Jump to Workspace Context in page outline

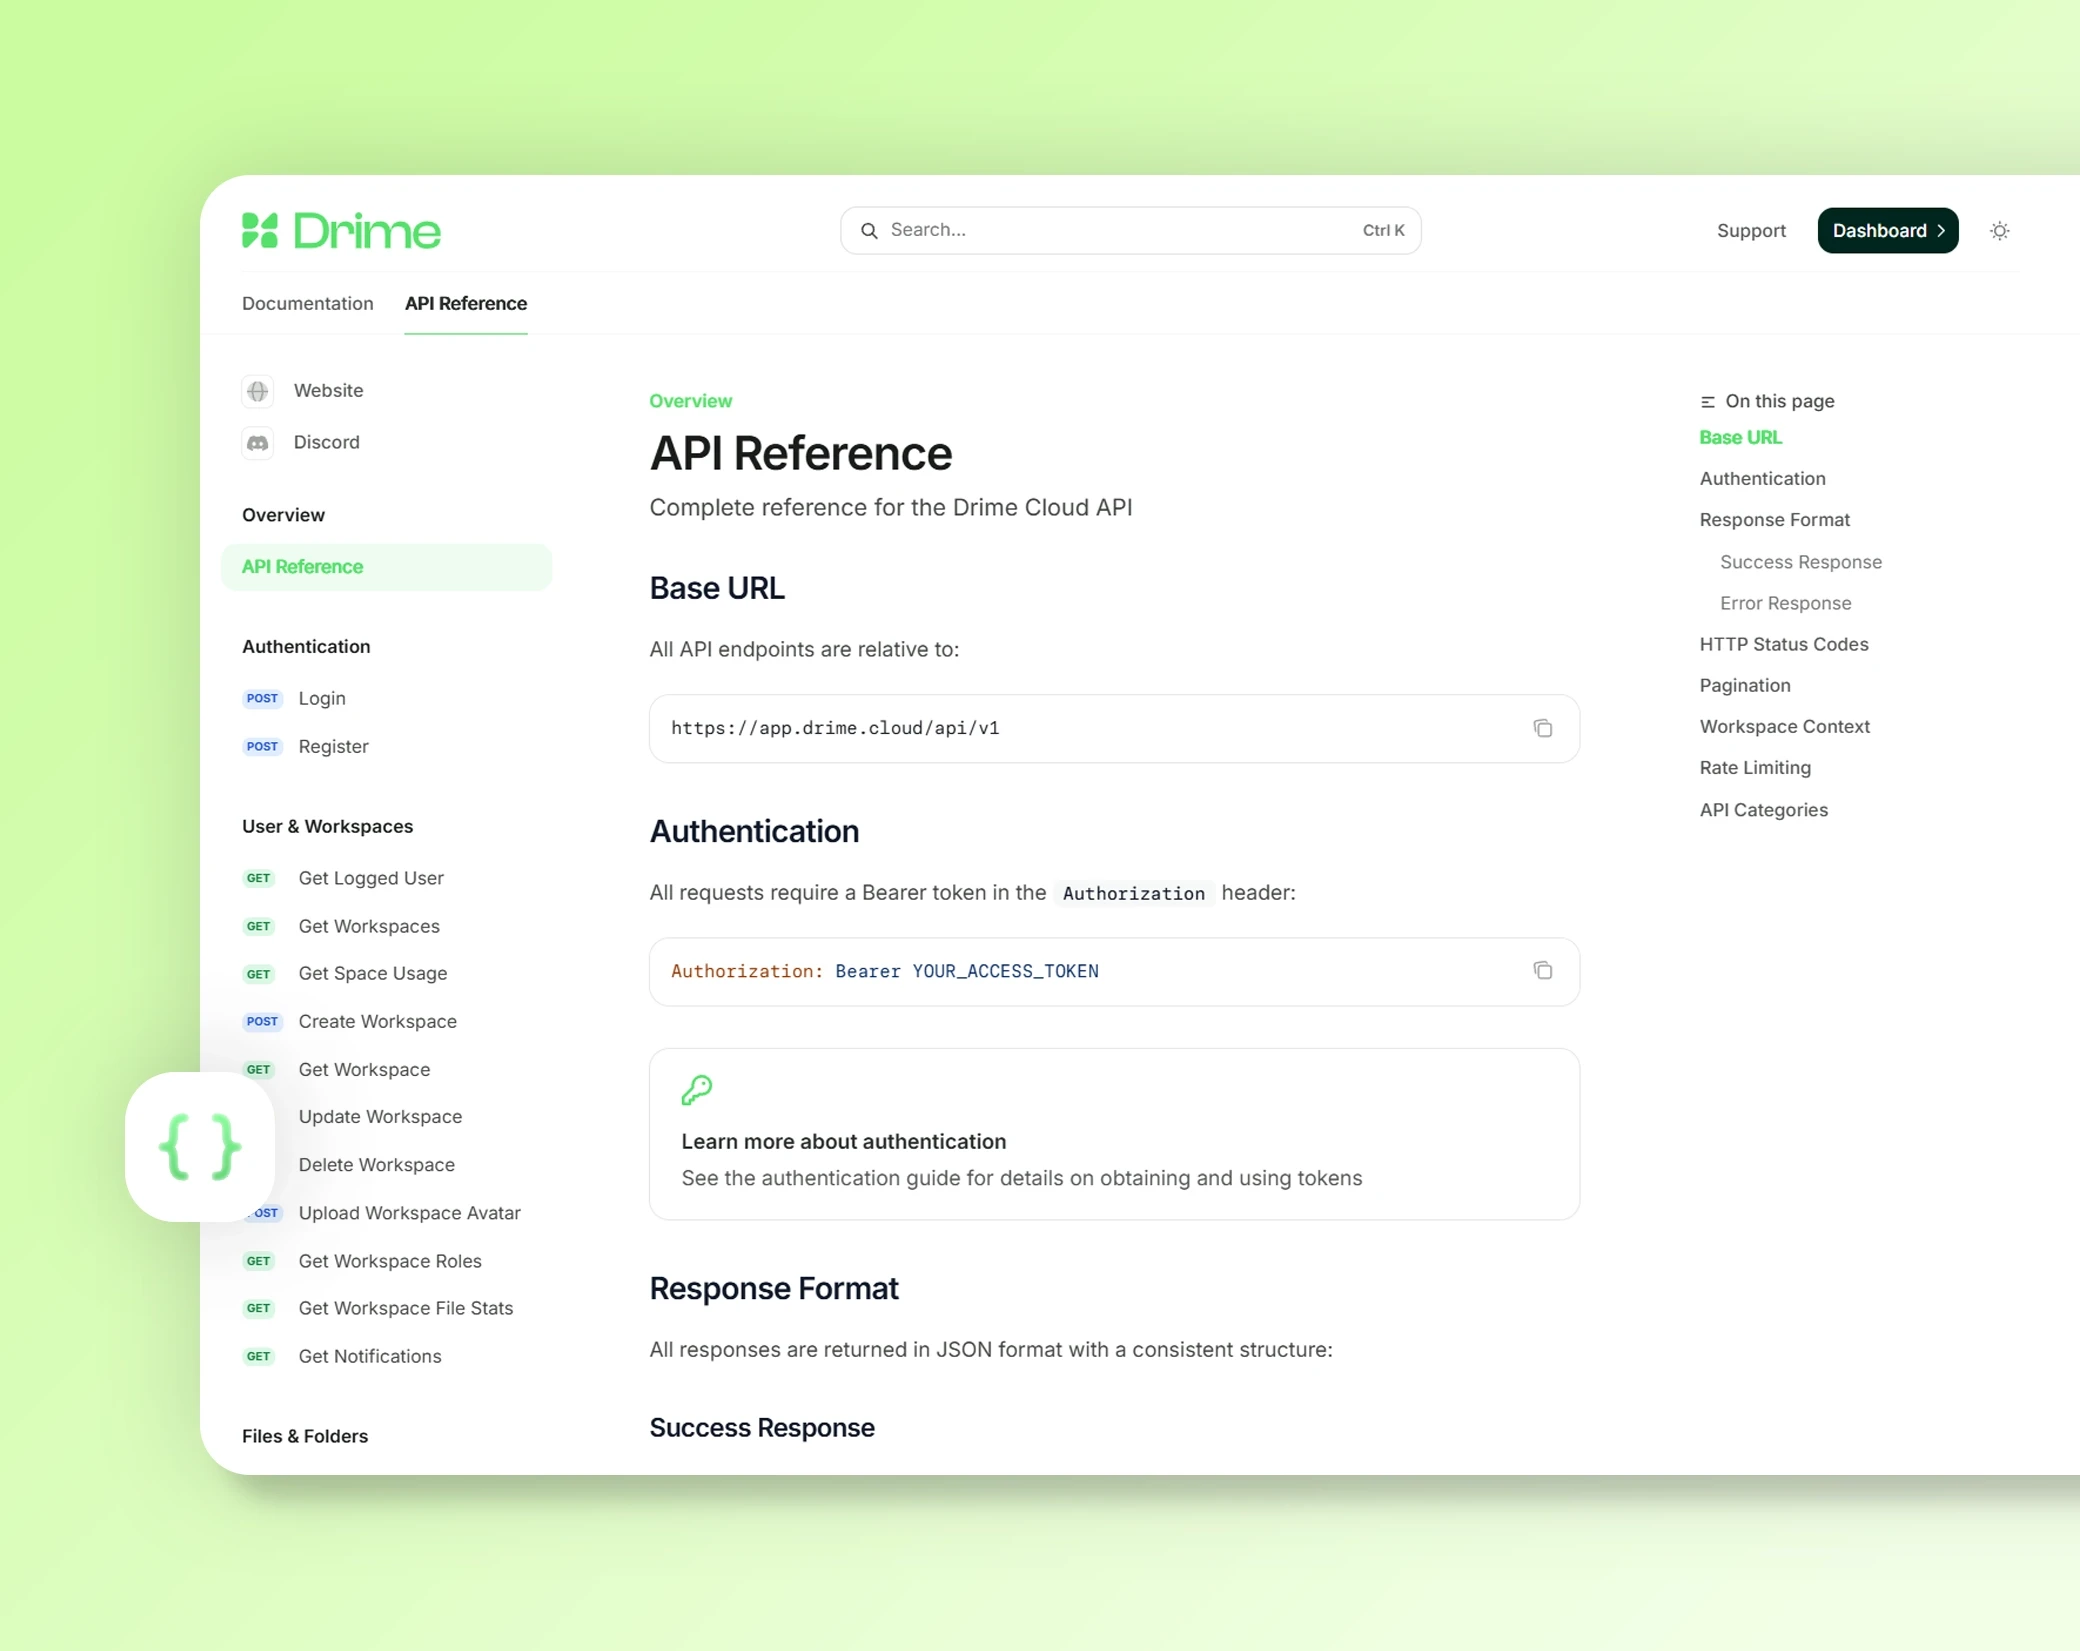[x=1785, y=726]
